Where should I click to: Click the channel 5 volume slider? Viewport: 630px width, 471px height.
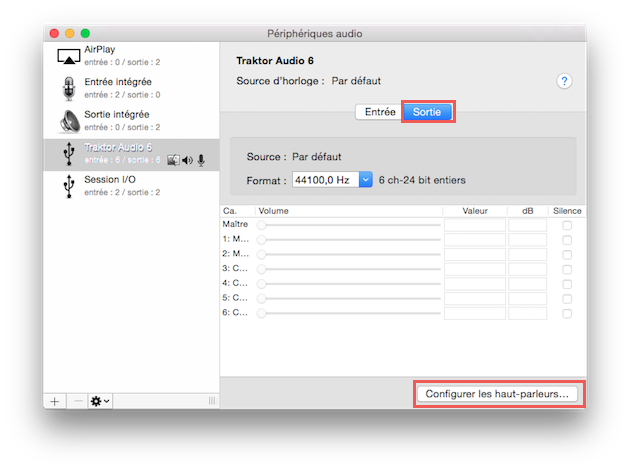pos(349,299)
